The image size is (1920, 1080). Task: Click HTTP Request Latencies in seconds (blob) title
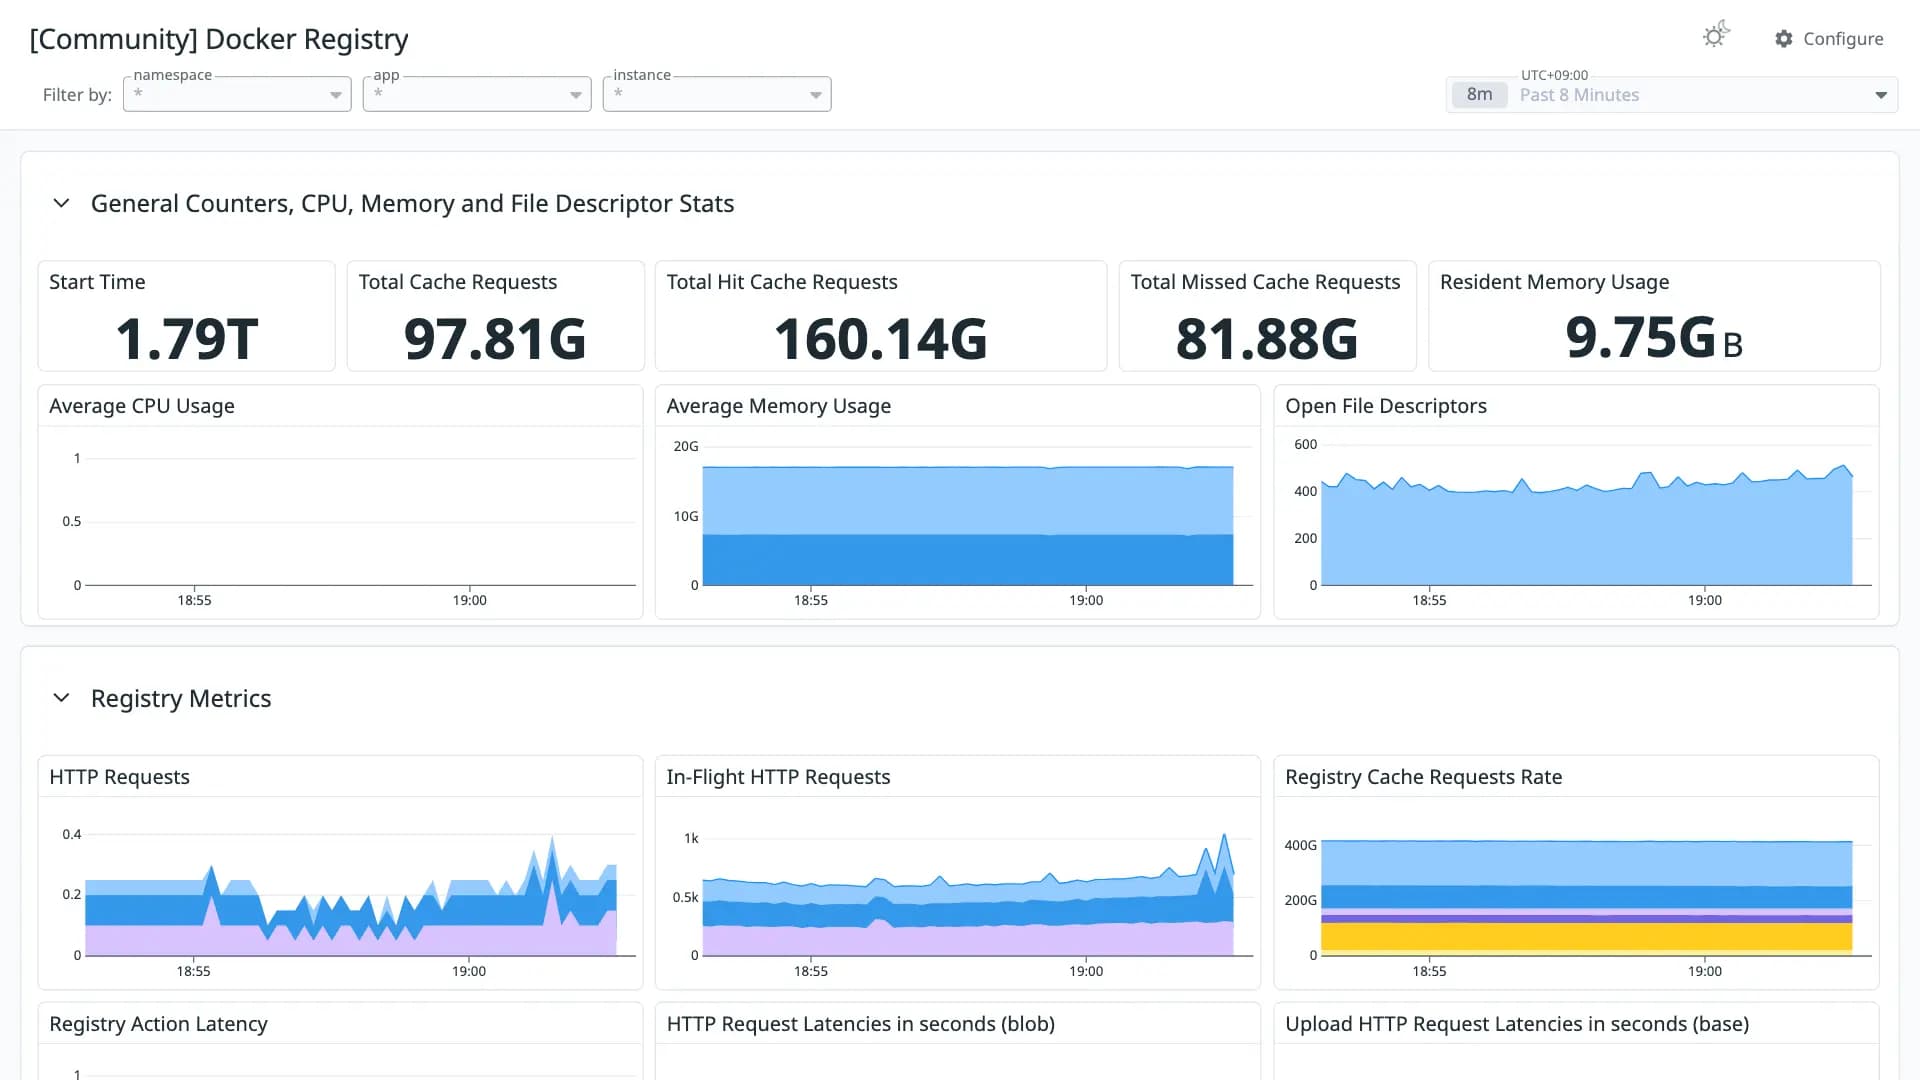pyautogui.click(x=860, y=1024)
